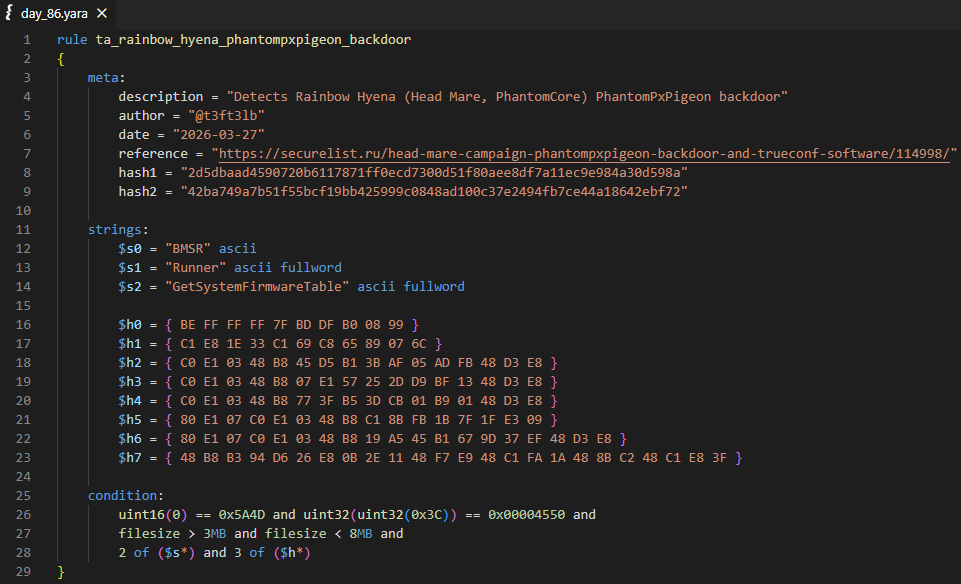The height and width of the screenshot is (584, 961).
Task: Click the 0x00004550 value in condition
Action: [x=526, y=515]
